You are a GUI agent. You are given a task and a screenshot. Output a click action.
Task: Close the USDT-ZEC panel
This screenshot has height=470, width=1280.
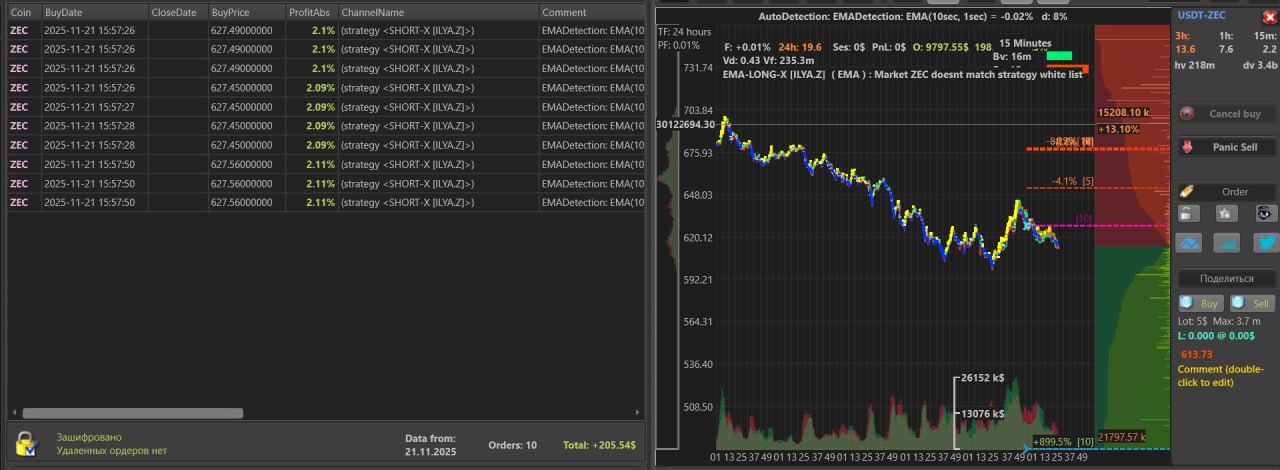click(1267, 17)
